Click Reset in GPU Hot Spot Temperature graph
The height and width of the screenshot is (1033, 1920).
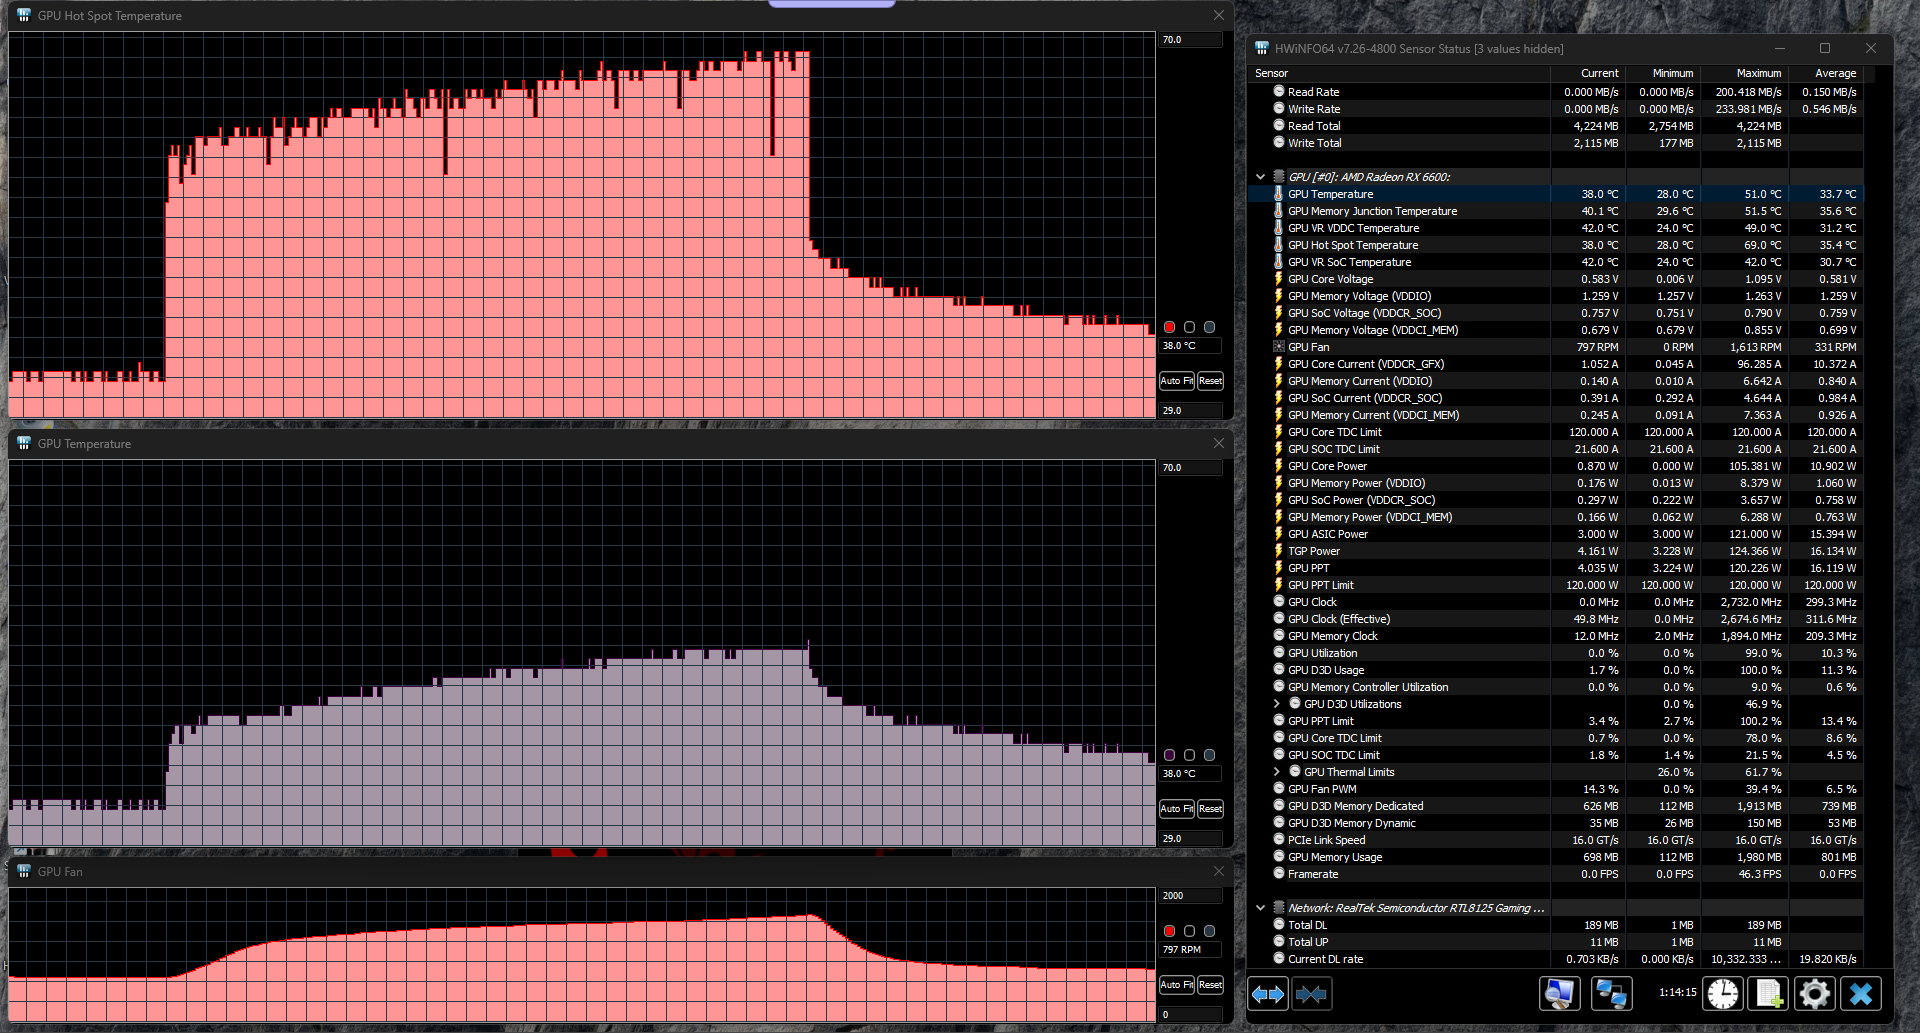pos(1210,381)
